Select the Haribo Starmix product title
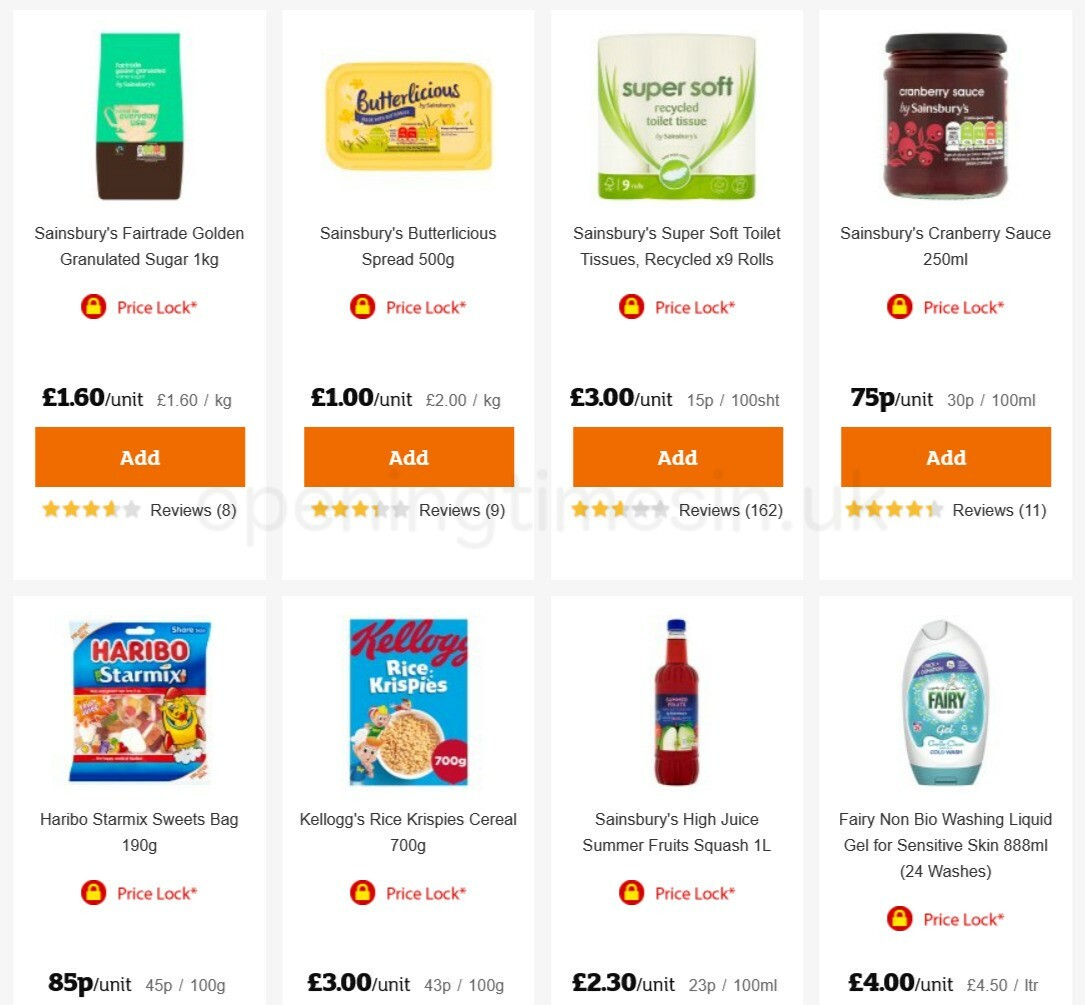 [x=139, y=832]
